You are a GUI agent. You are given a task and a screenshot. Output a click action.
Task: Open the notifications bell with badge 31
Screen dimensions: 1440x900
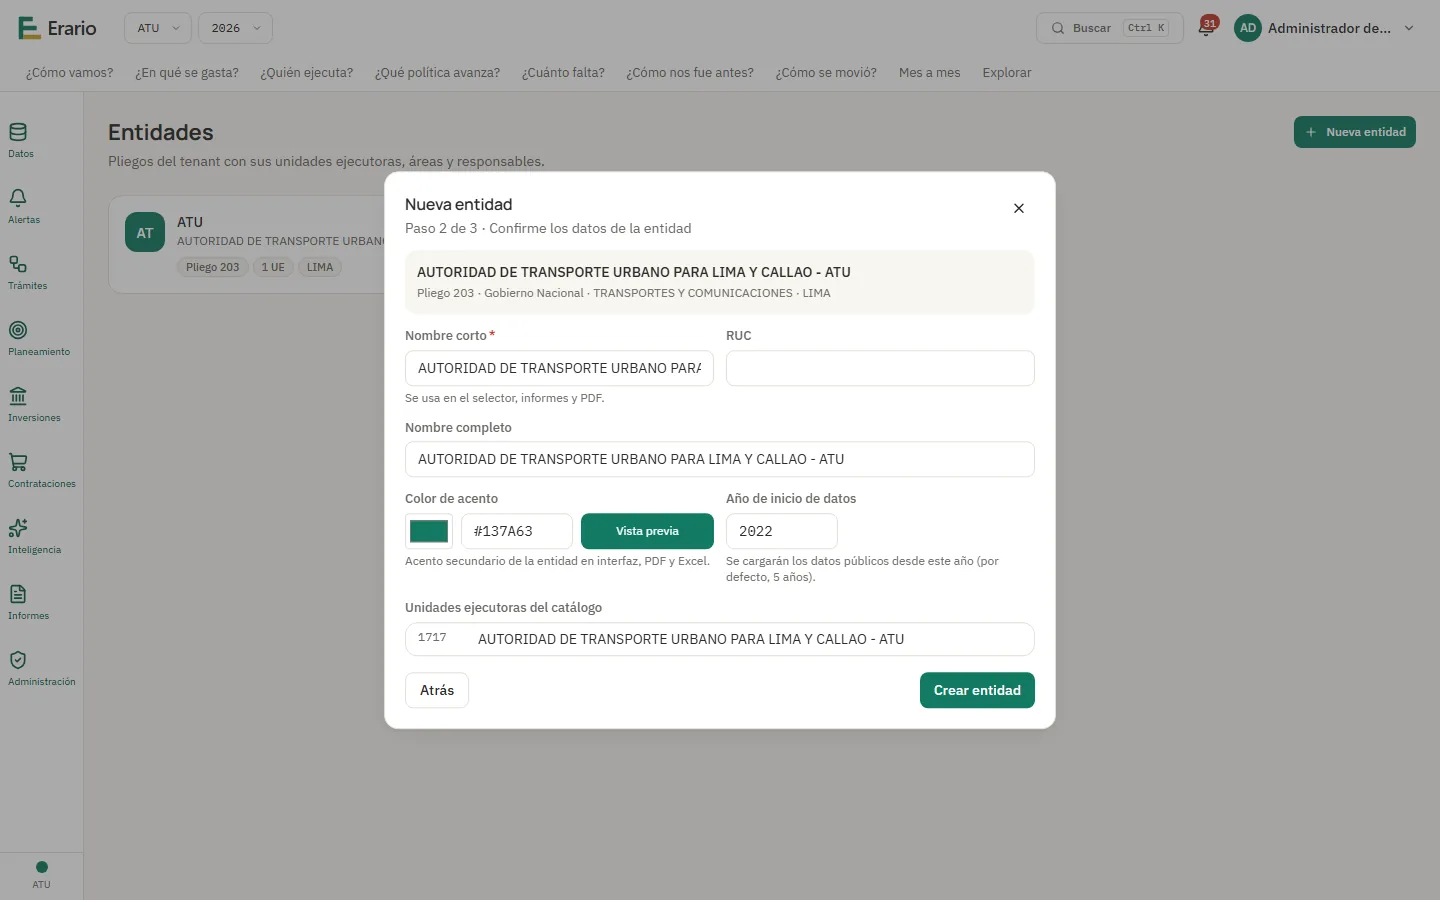point(1207,28)
